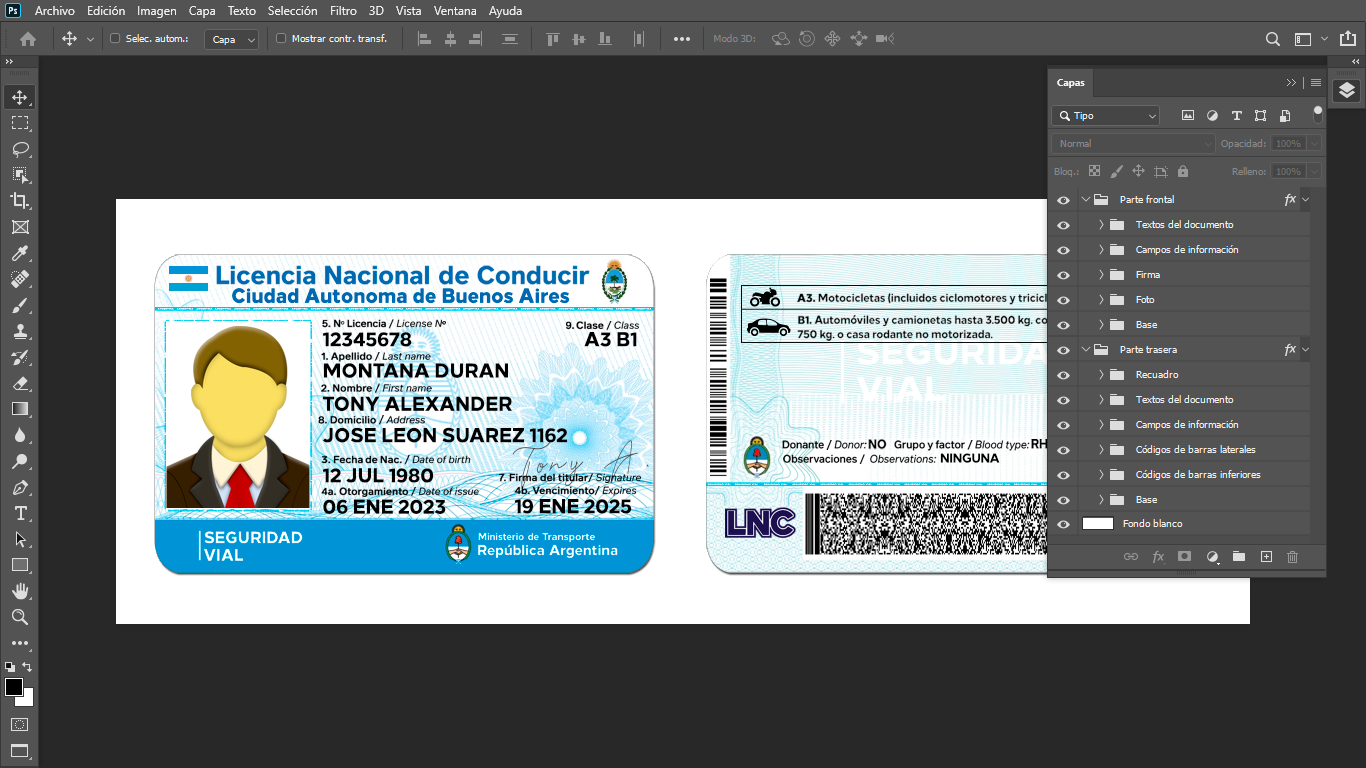Select the Move tool
The width and height of the screenshot is (1366, 768).
click(x=20, y=97)
